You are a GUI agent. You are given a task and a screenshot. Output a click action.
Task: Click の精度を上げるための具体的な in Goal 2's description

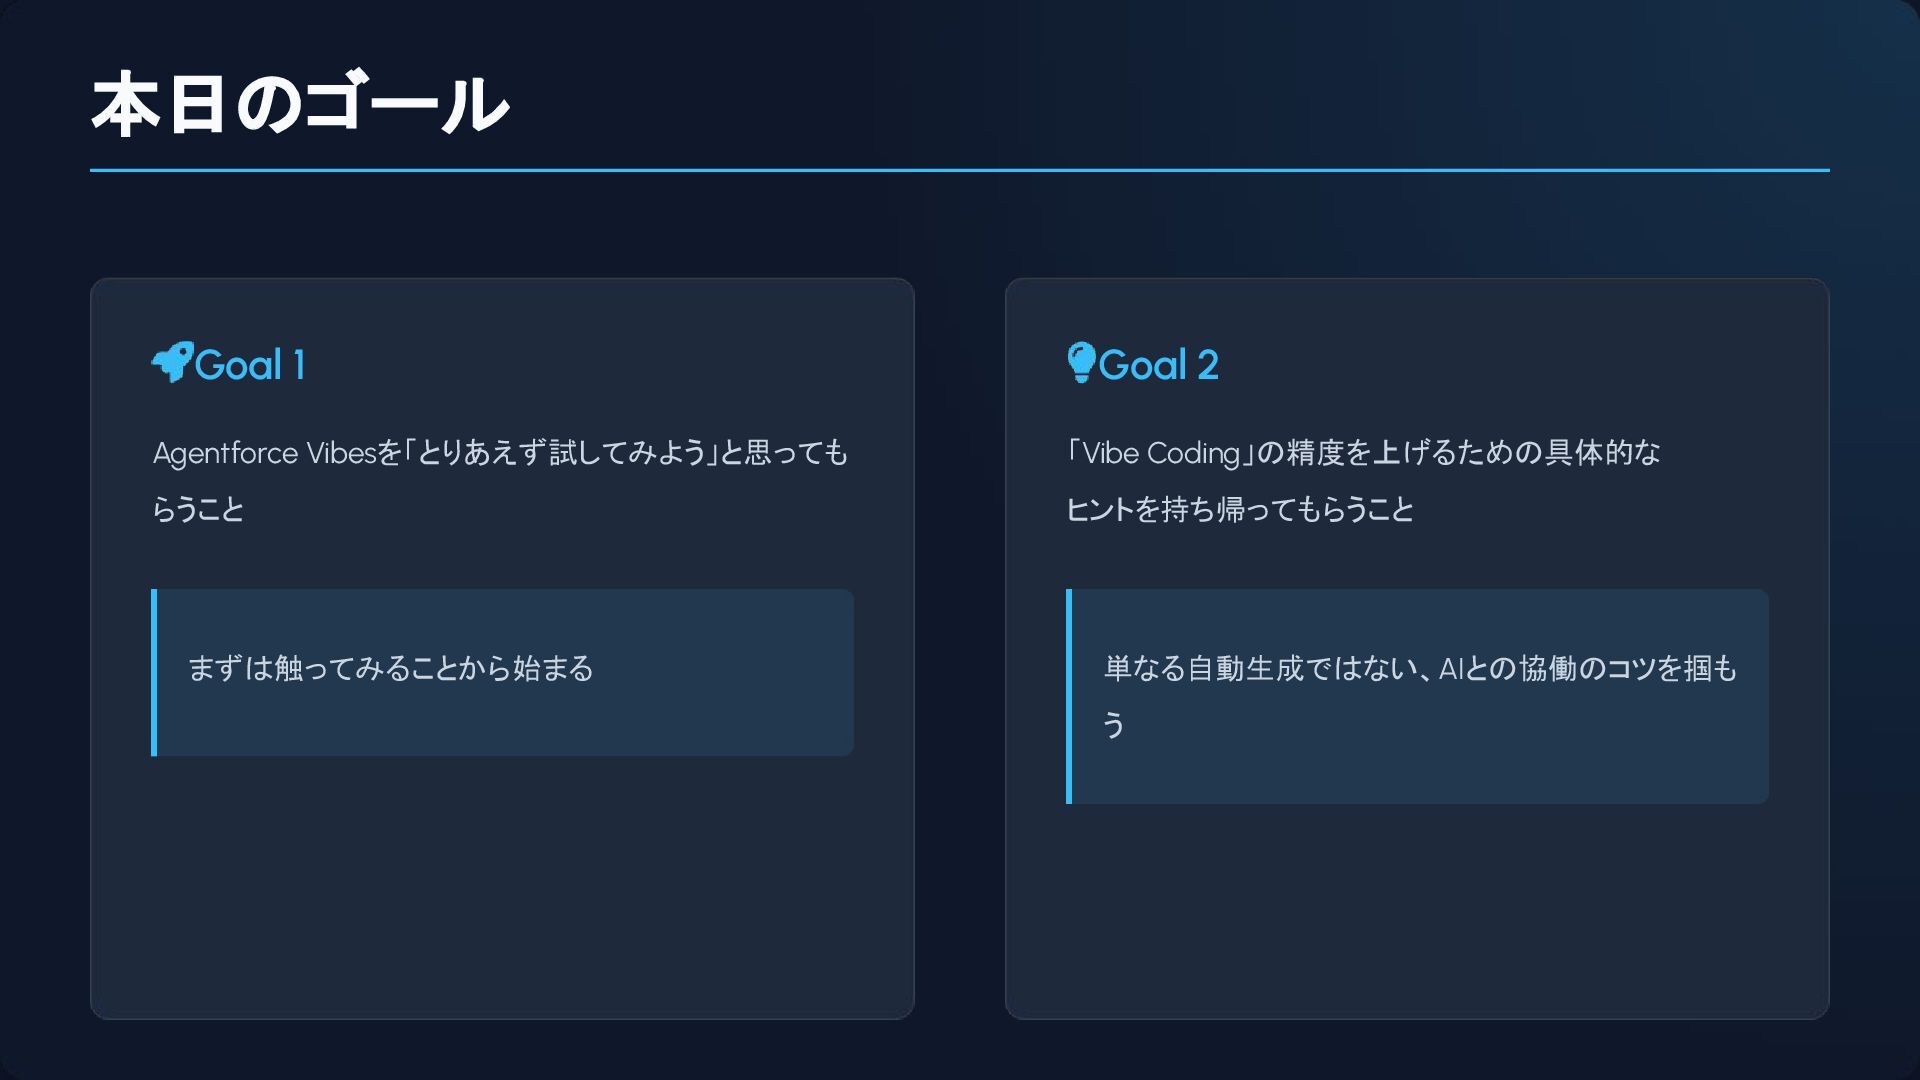pos(1460,454)
